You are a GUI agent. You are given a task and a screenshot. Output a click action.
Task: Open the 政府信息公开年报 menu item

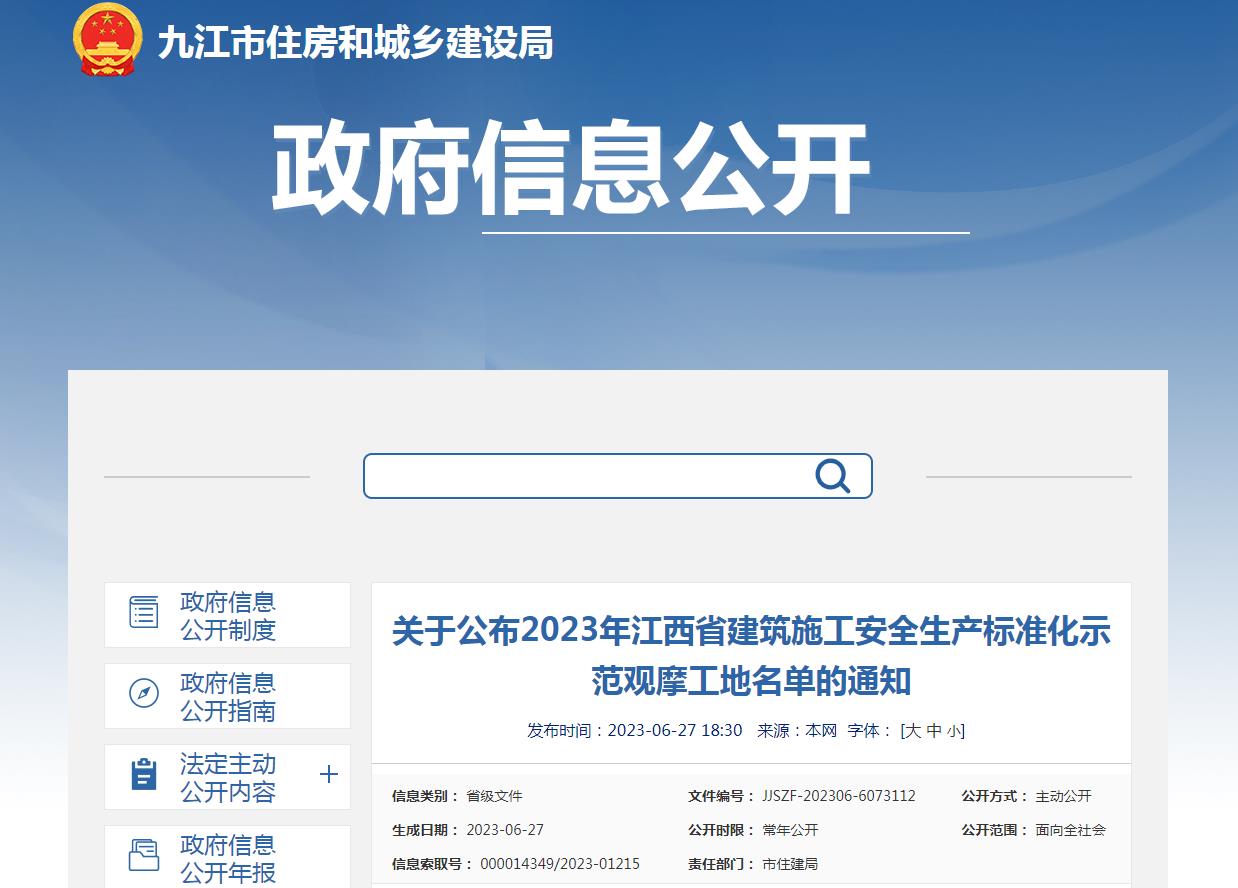(x=228, y=858)
